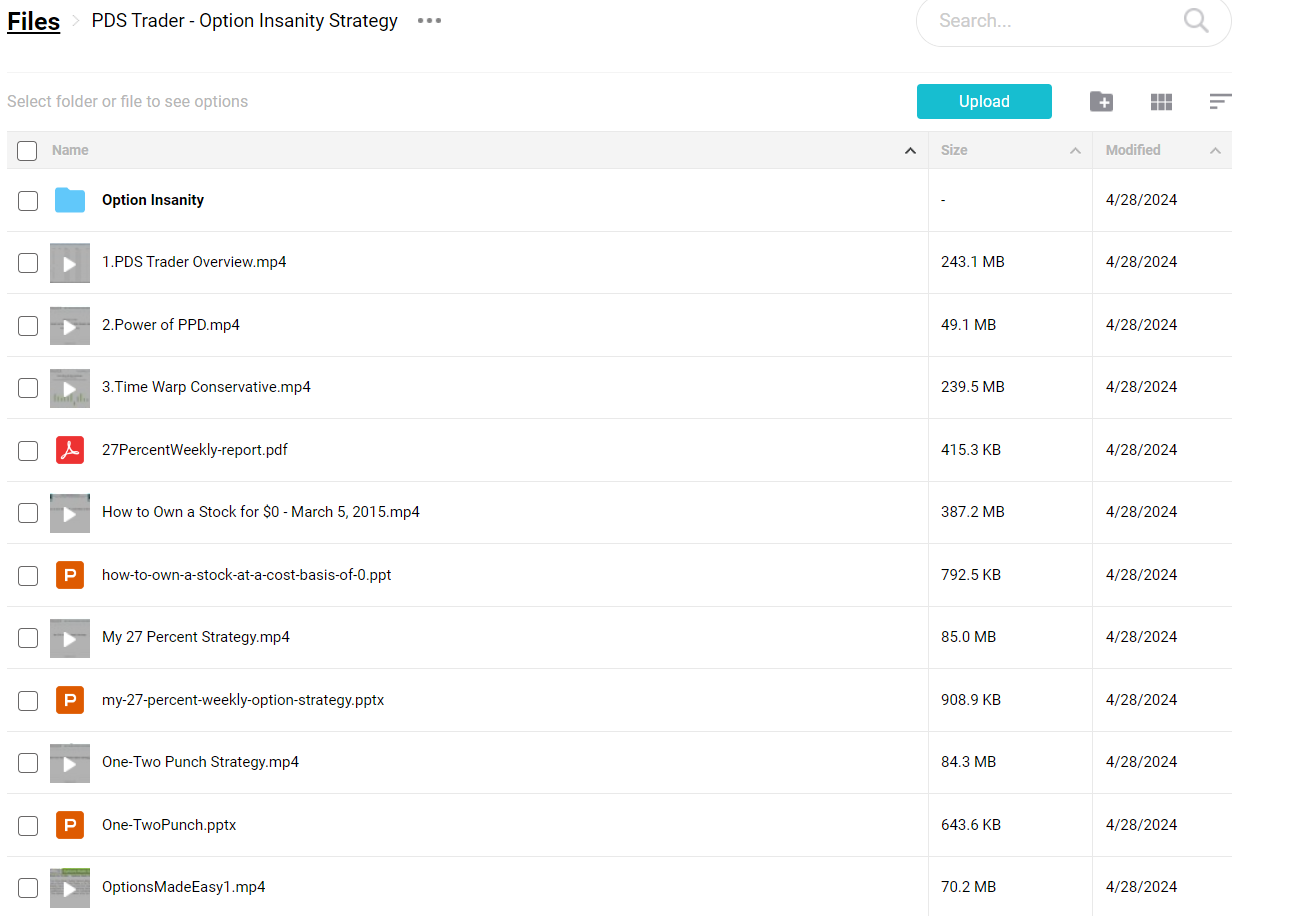Check the box for My 27 Percent Strategy.mp4
Viewport: 1300px width, 916px height.
click(x=28, y=638)
